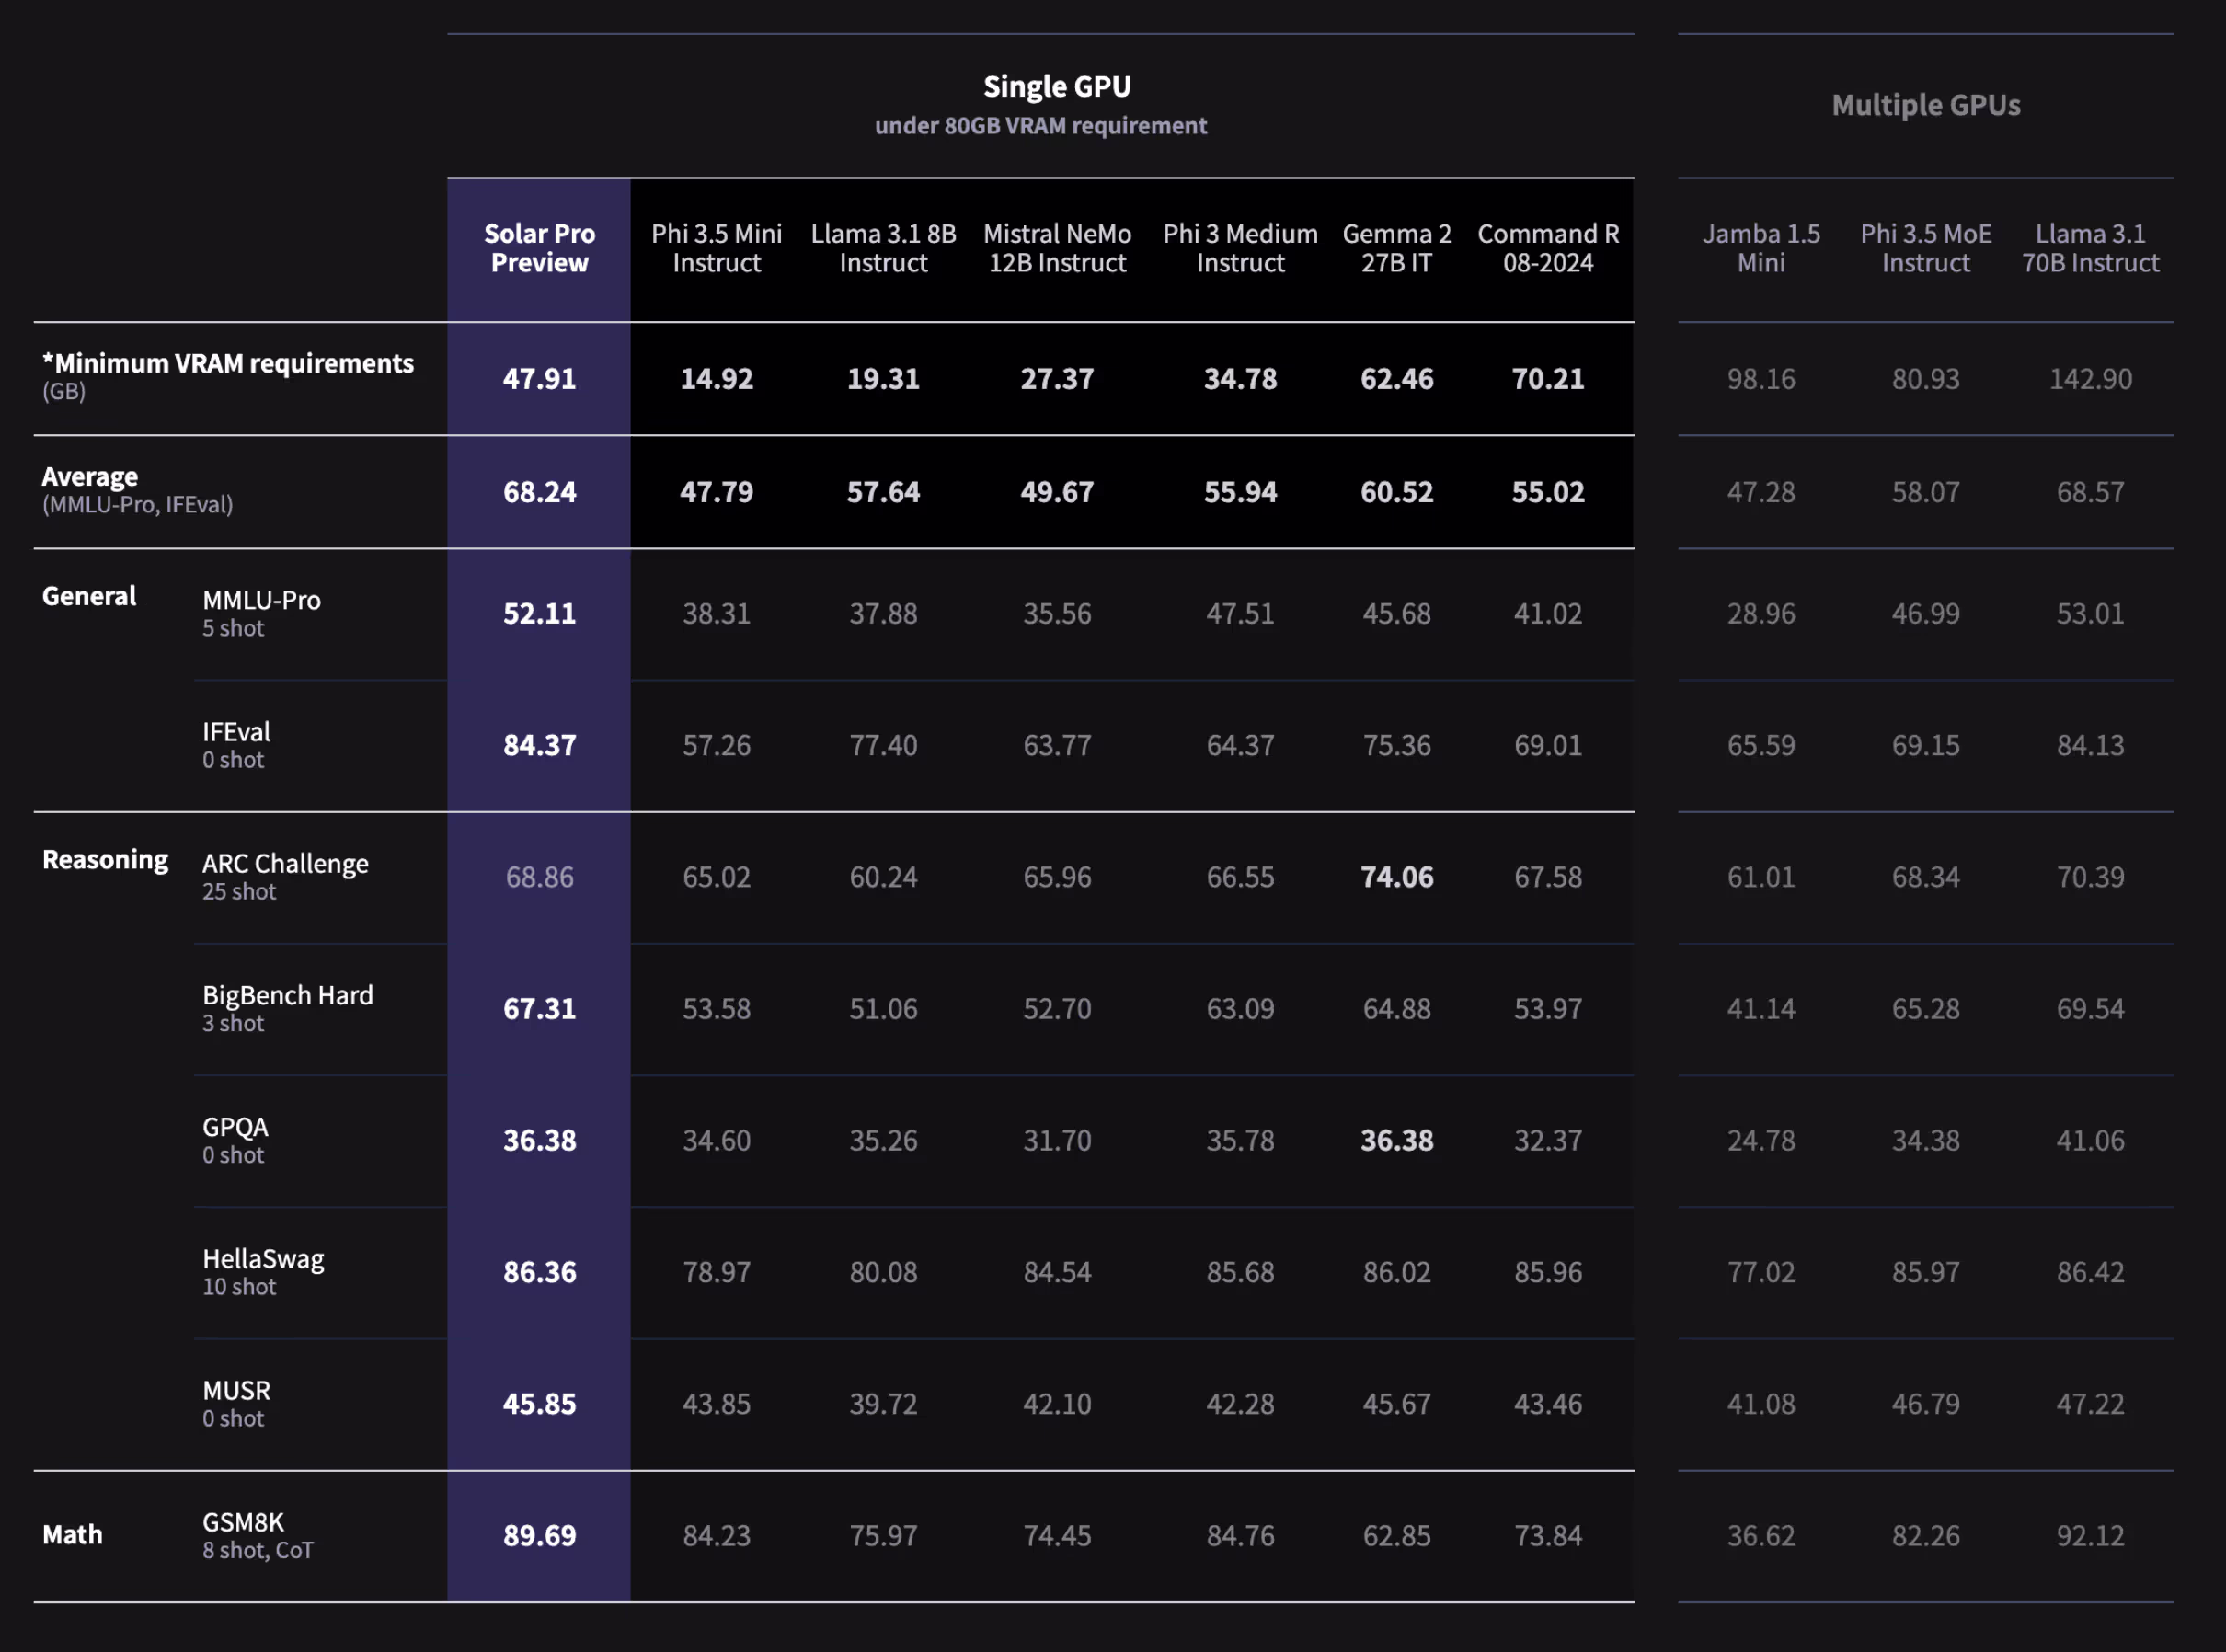Select Mistral NeMo 12B Instruct column header

coord(1057,248)
